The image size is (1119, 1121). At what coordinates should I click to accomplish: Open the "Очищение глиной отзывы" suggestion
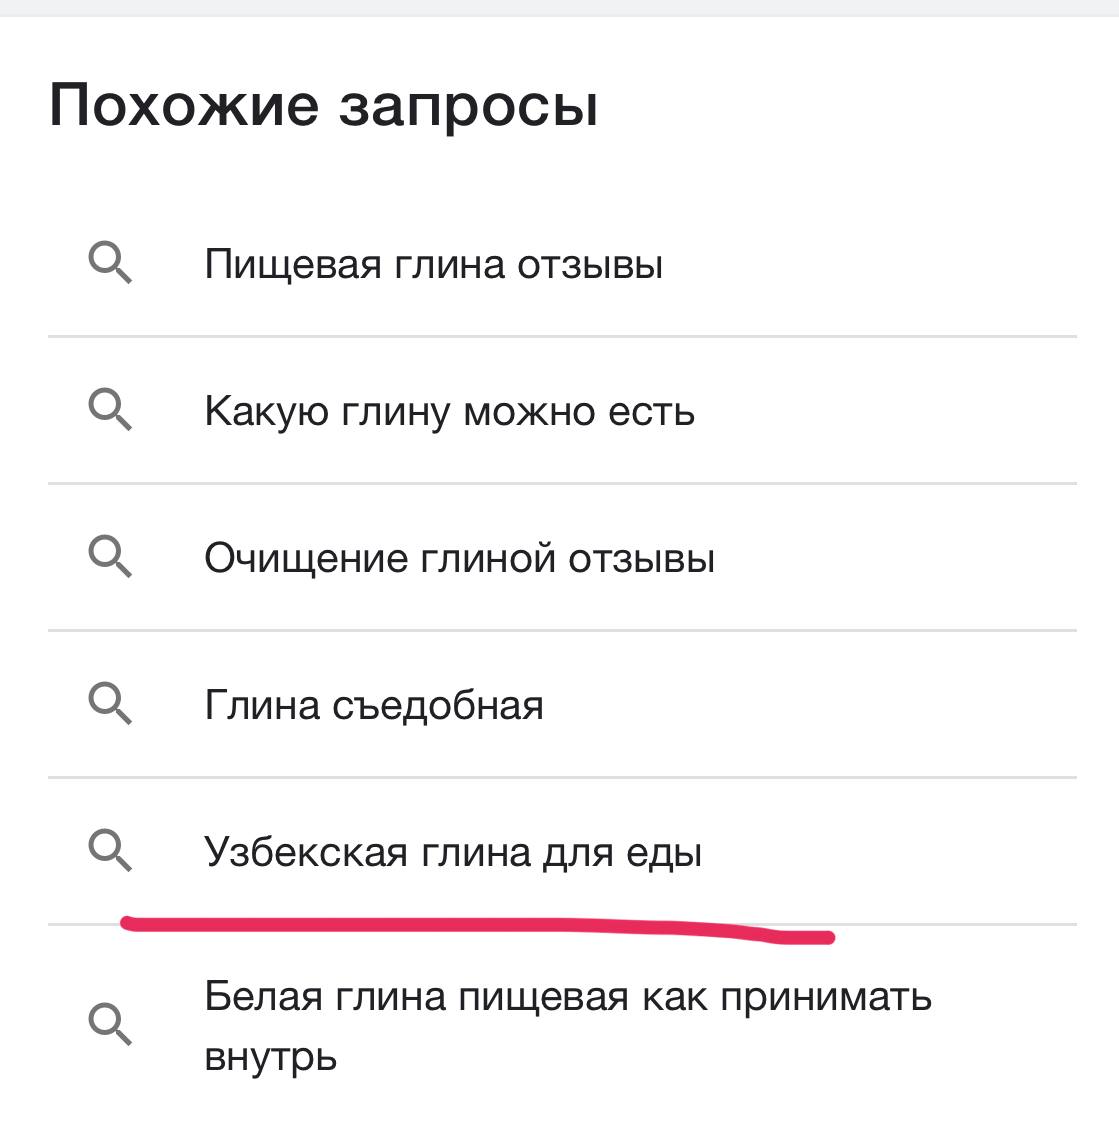click(459, 558)
